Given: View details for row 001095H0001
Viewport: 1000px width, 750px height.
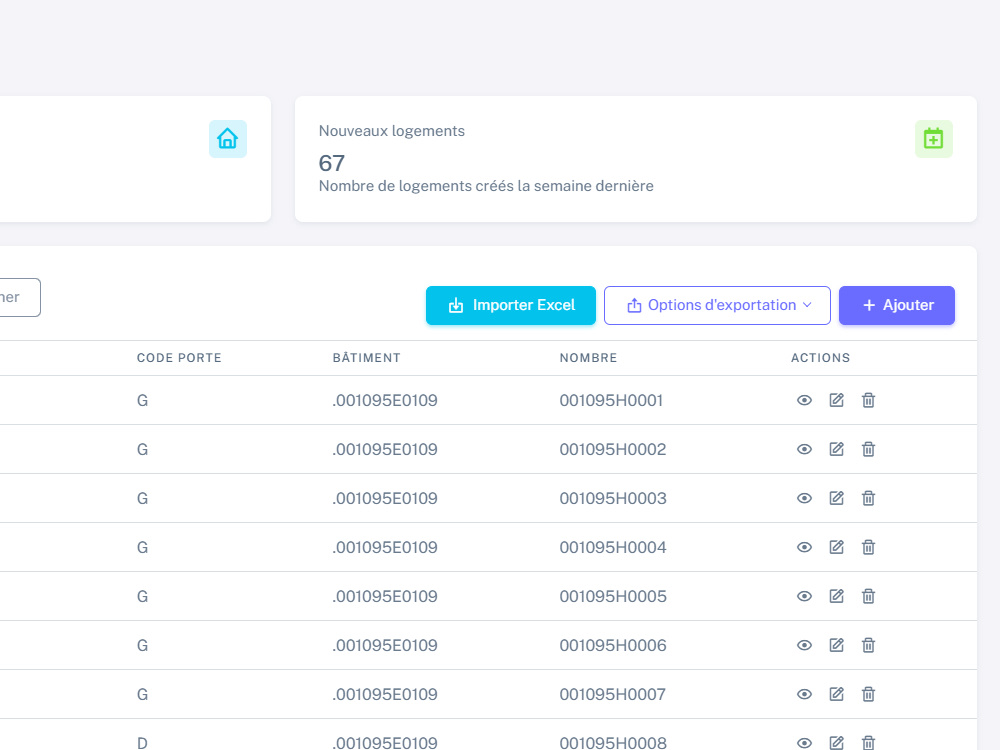Looking at the screenshot, I should click(x=804, y=401).
